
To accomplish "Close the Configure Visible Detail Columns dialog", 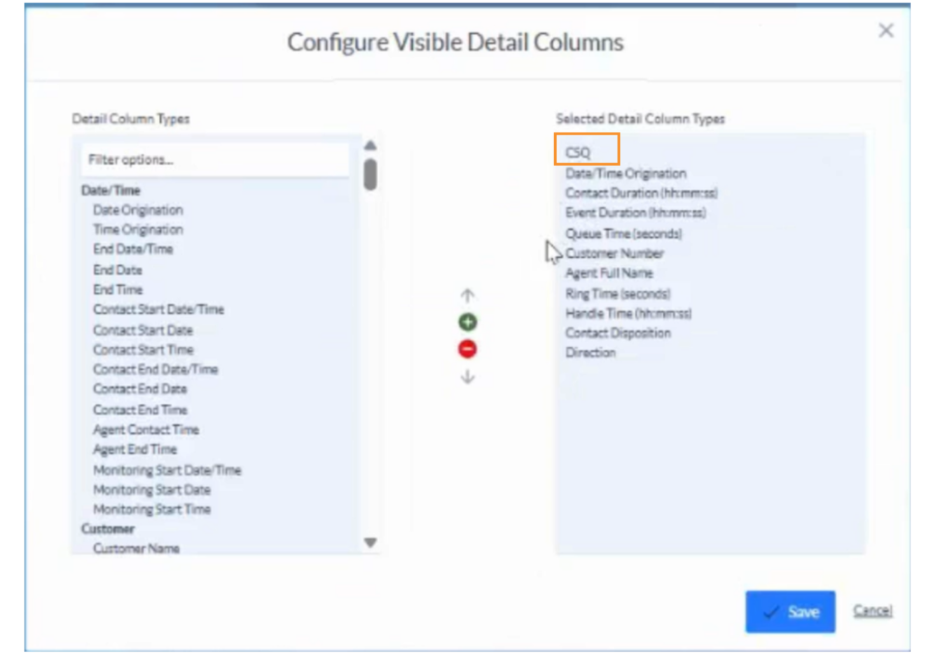I will pos(885,31).
